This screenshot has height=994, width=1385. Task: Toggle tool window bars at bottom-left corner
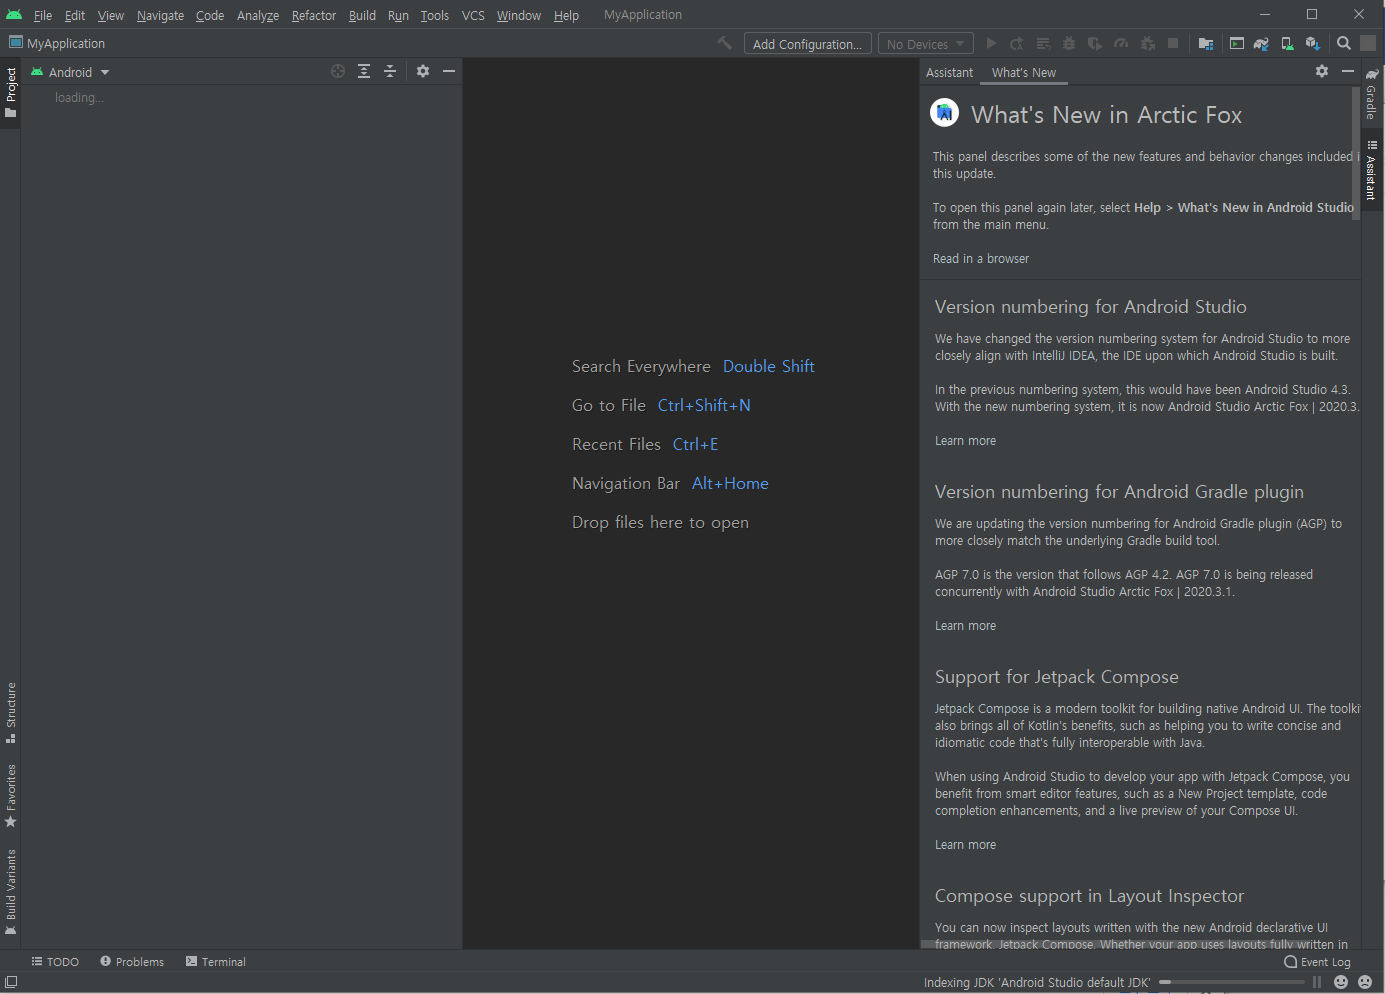click(11, 982)
